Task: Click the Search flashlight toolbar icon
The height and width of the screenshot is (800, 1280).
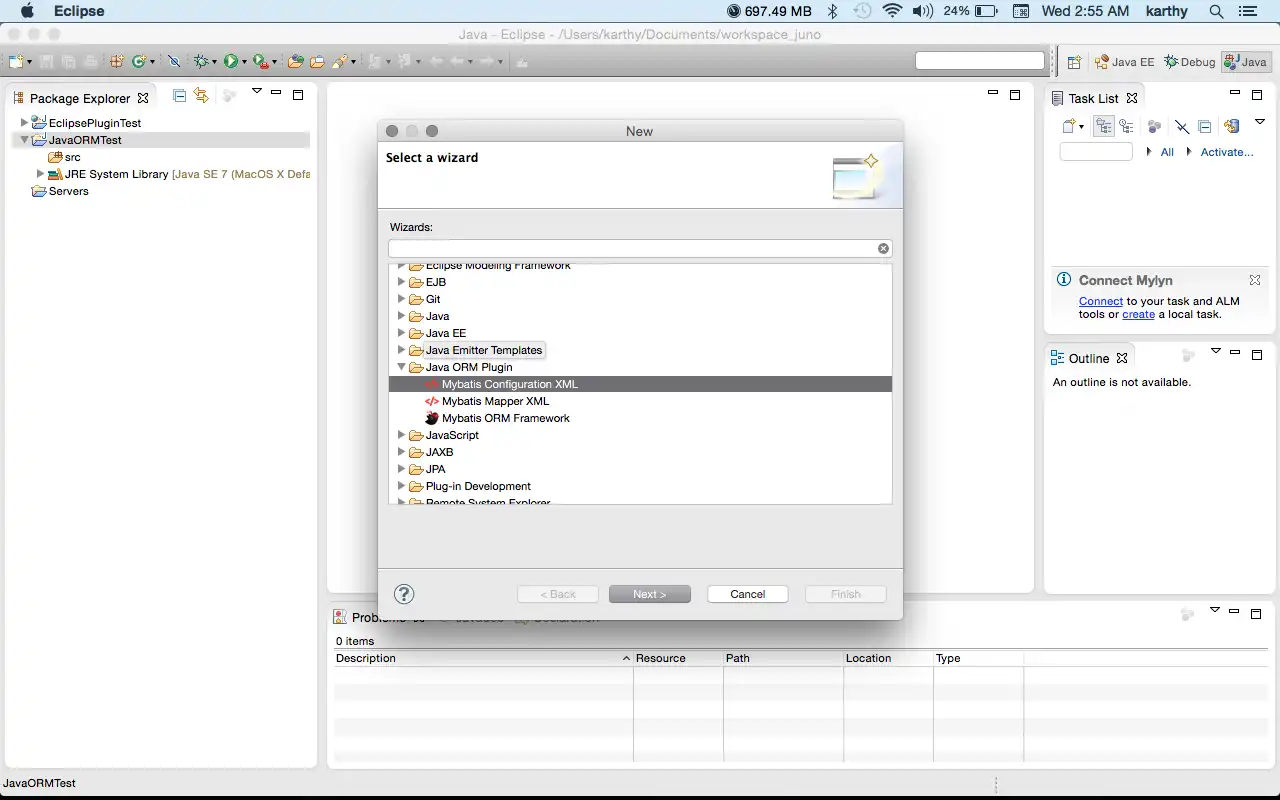Action: pos(340,62)
